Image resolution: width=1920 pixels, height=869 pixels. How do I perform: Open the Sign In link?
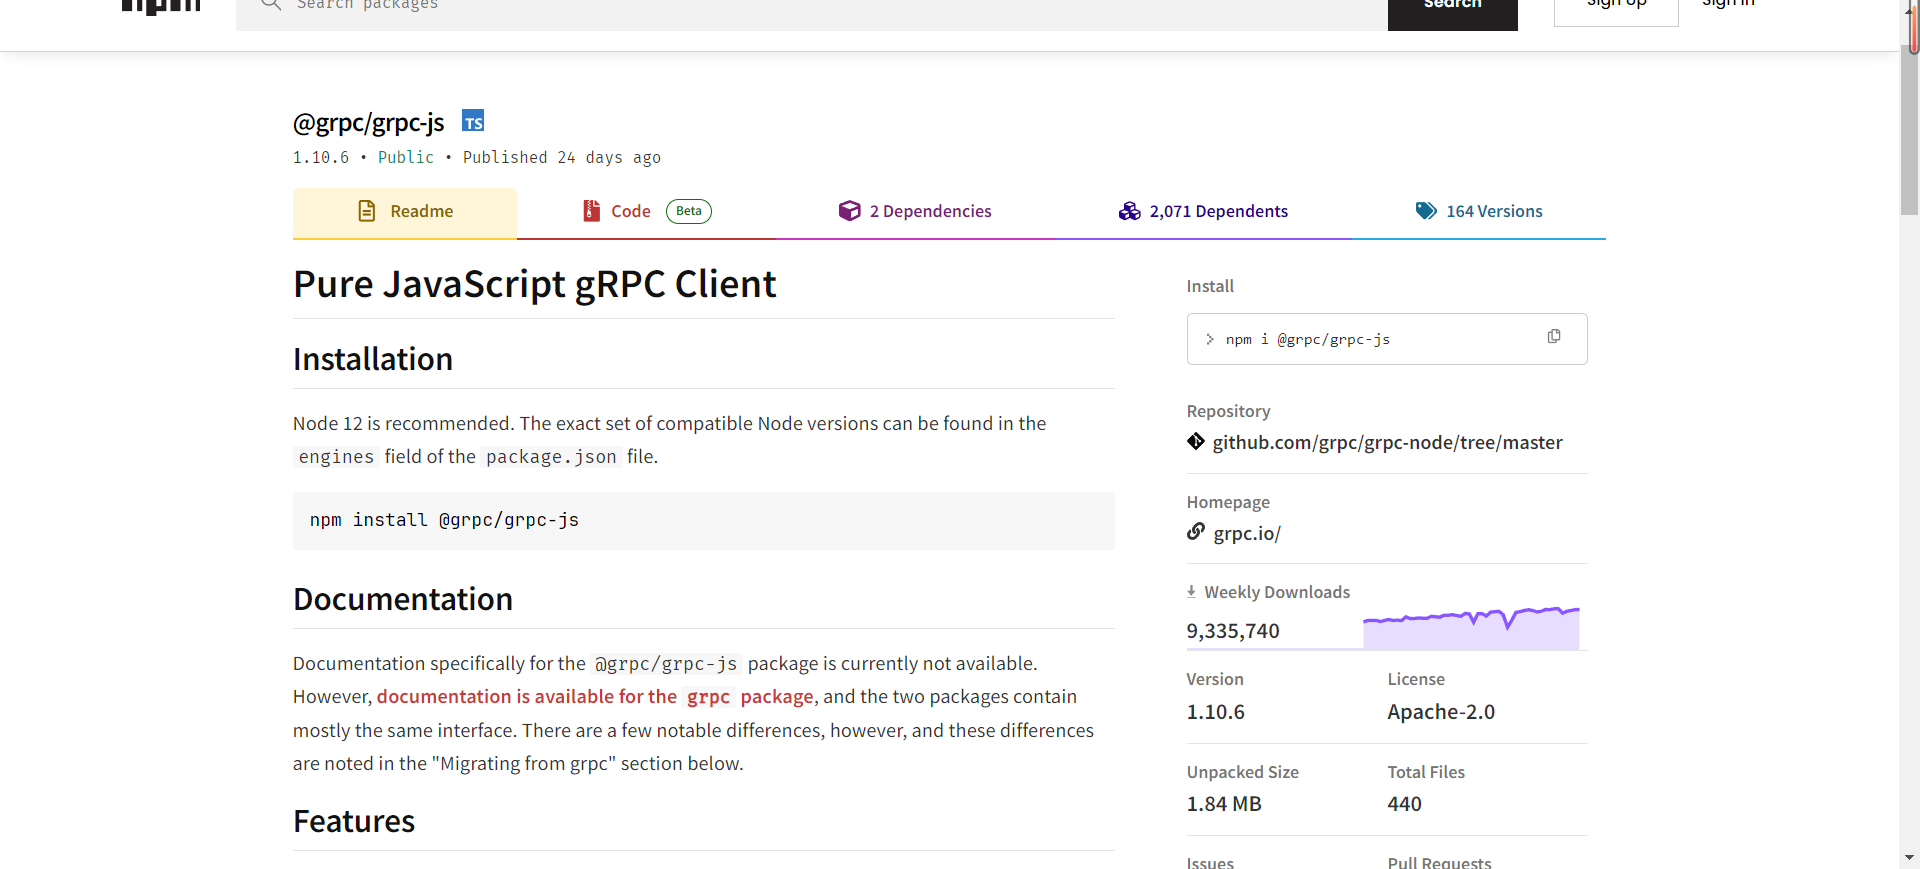click(x=1728, y=6)
